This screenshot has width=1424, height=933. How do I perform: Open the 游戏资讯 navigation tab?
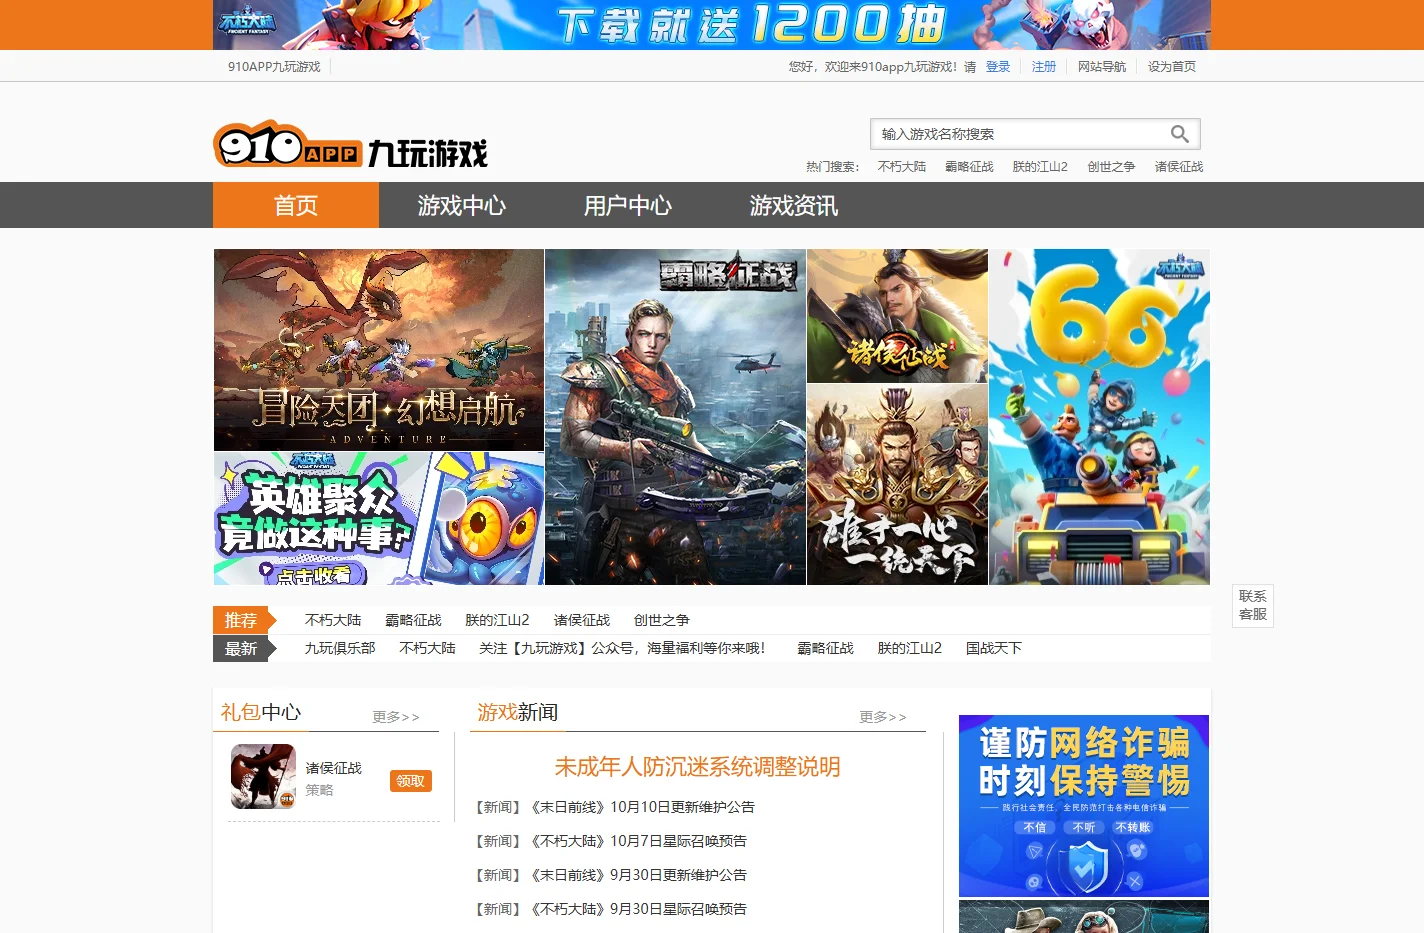[x=794, y=205]
